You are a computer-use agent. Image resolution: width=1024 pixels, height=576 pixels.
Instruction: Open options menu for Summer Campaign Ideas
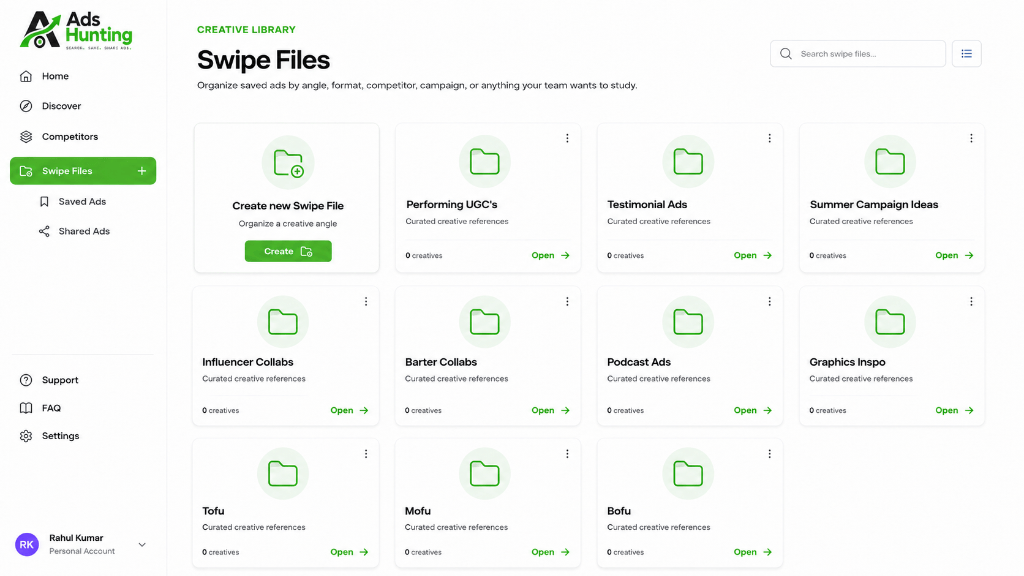point(971,138)
